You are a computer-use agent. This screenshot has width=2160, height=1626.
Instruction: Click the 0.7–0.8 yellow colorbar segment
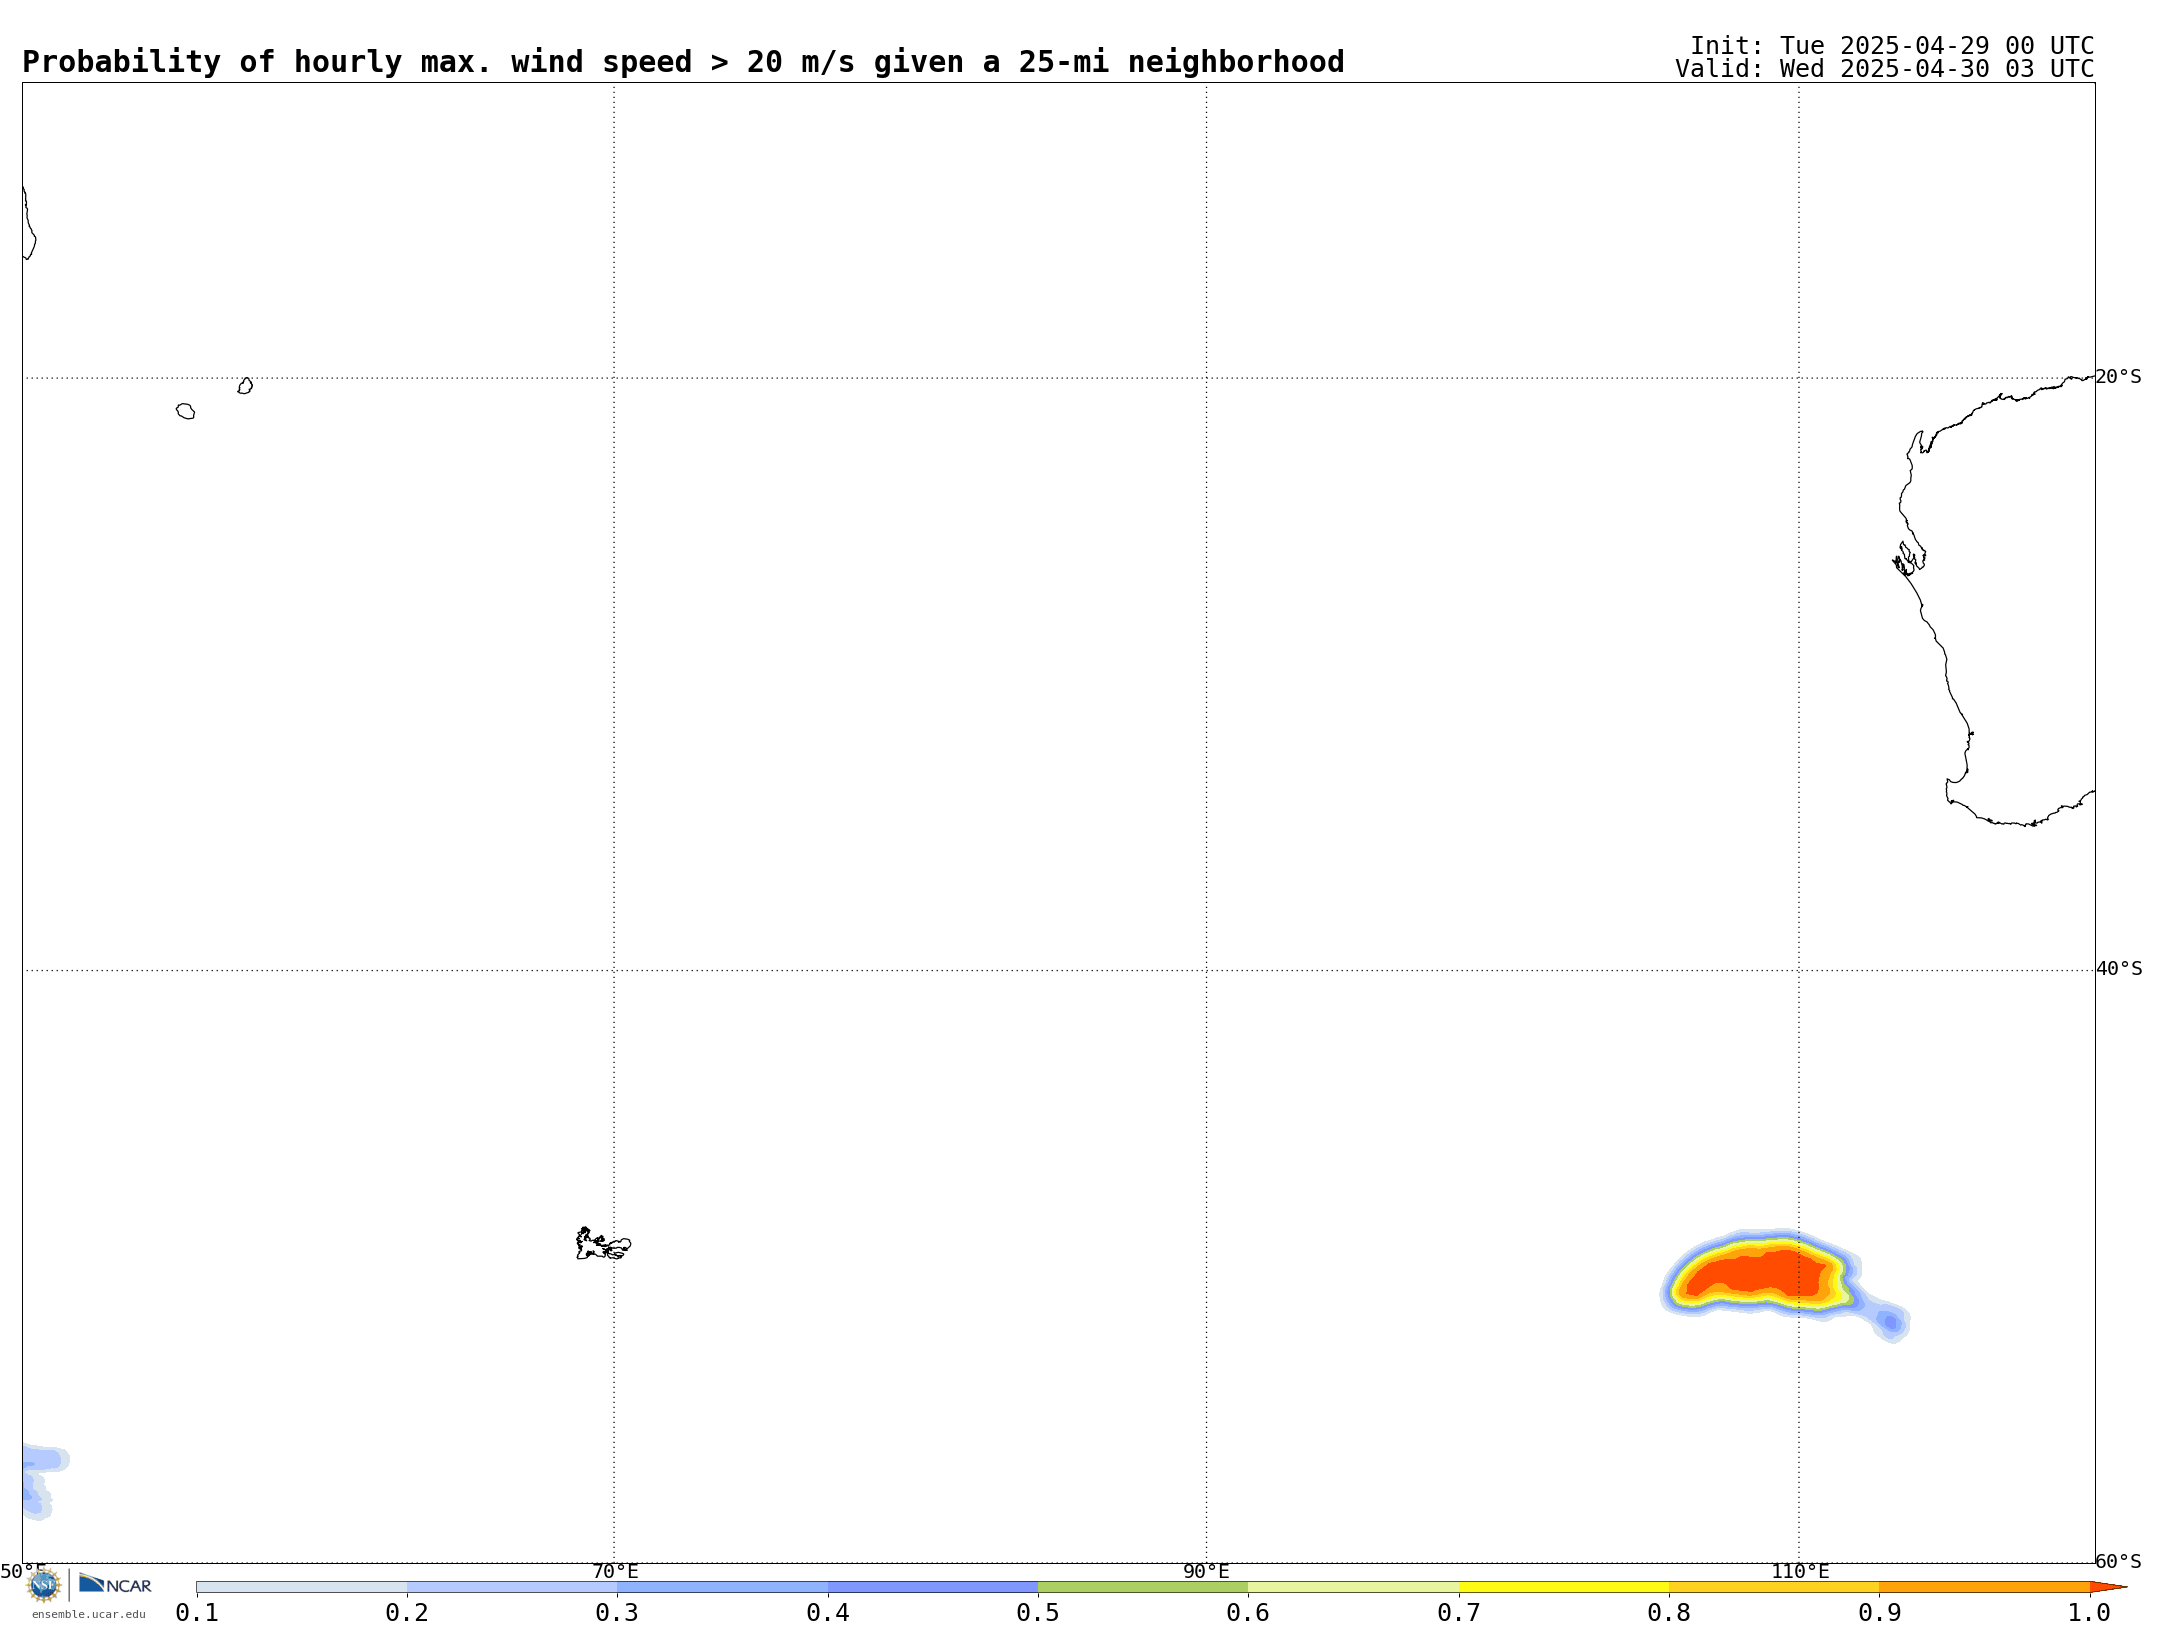click(x=1564, y=1587)
